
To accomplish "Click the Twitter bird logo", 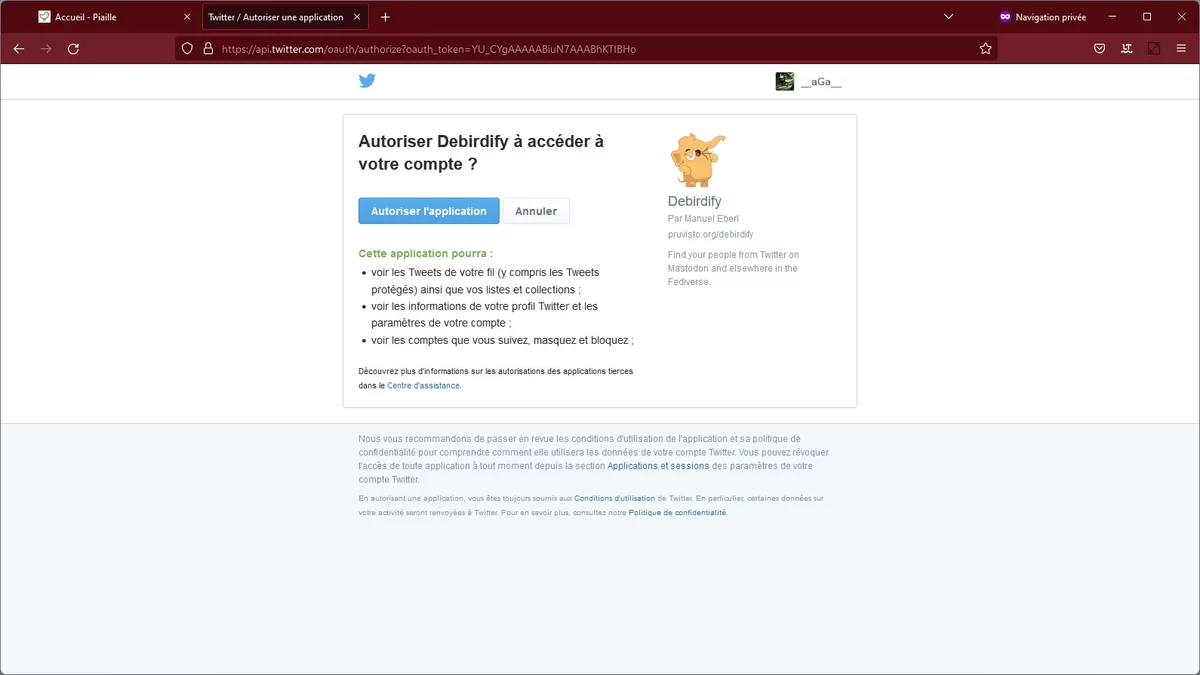I will [x=367, y=81].
